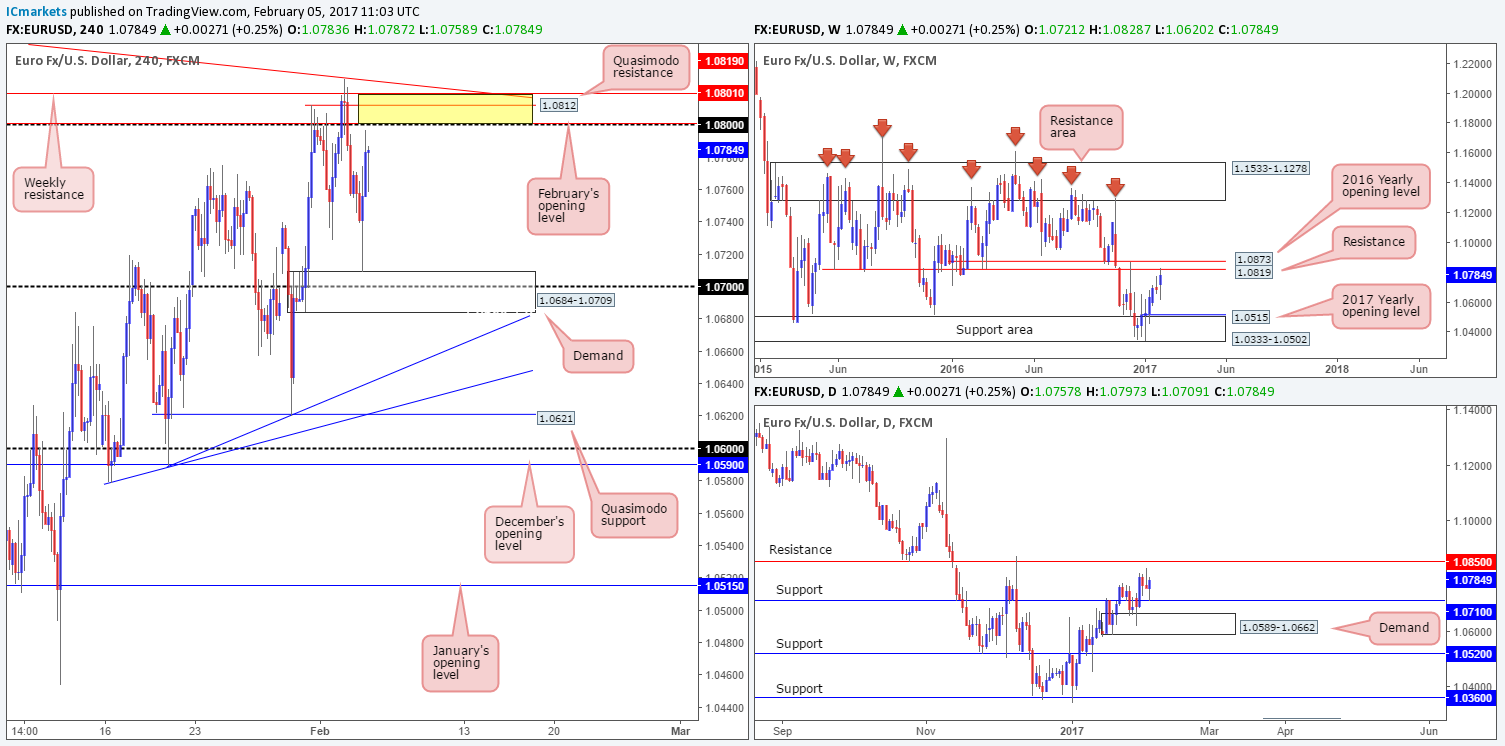Select the 4H chart title Euro Fx/U.S. Dollar, 240
The height and width of the screenshot is (746, 1505).
click(107, 61)
